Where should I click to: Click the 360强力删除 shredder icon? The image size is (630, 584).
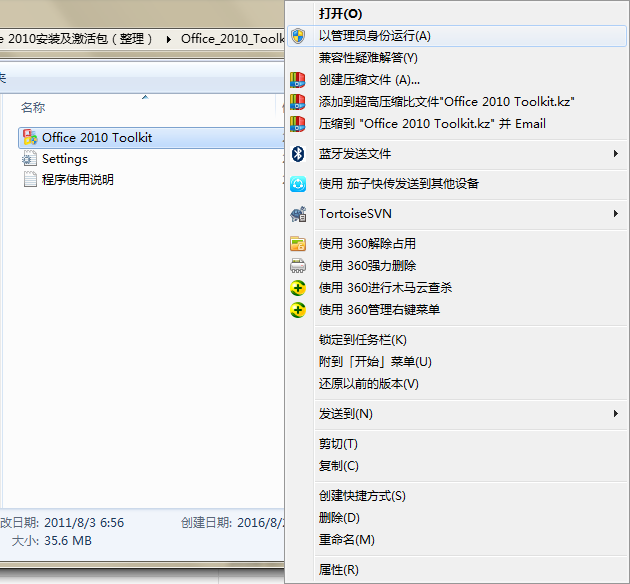click(298, 266)
